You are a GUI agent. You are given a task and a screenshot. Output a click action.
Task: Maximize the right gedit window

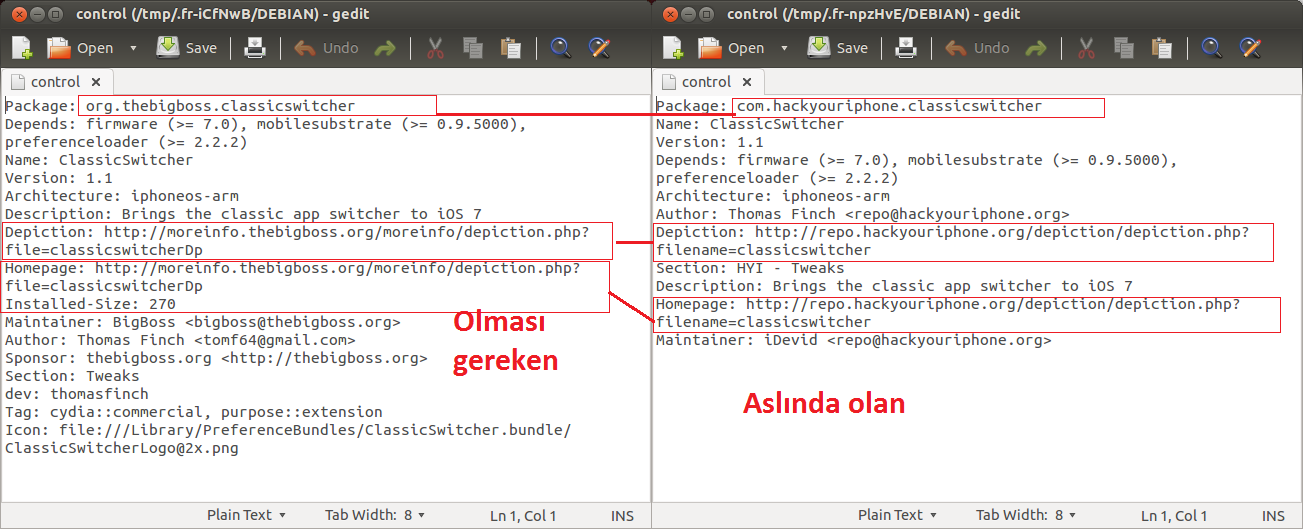tap(704, 14)
